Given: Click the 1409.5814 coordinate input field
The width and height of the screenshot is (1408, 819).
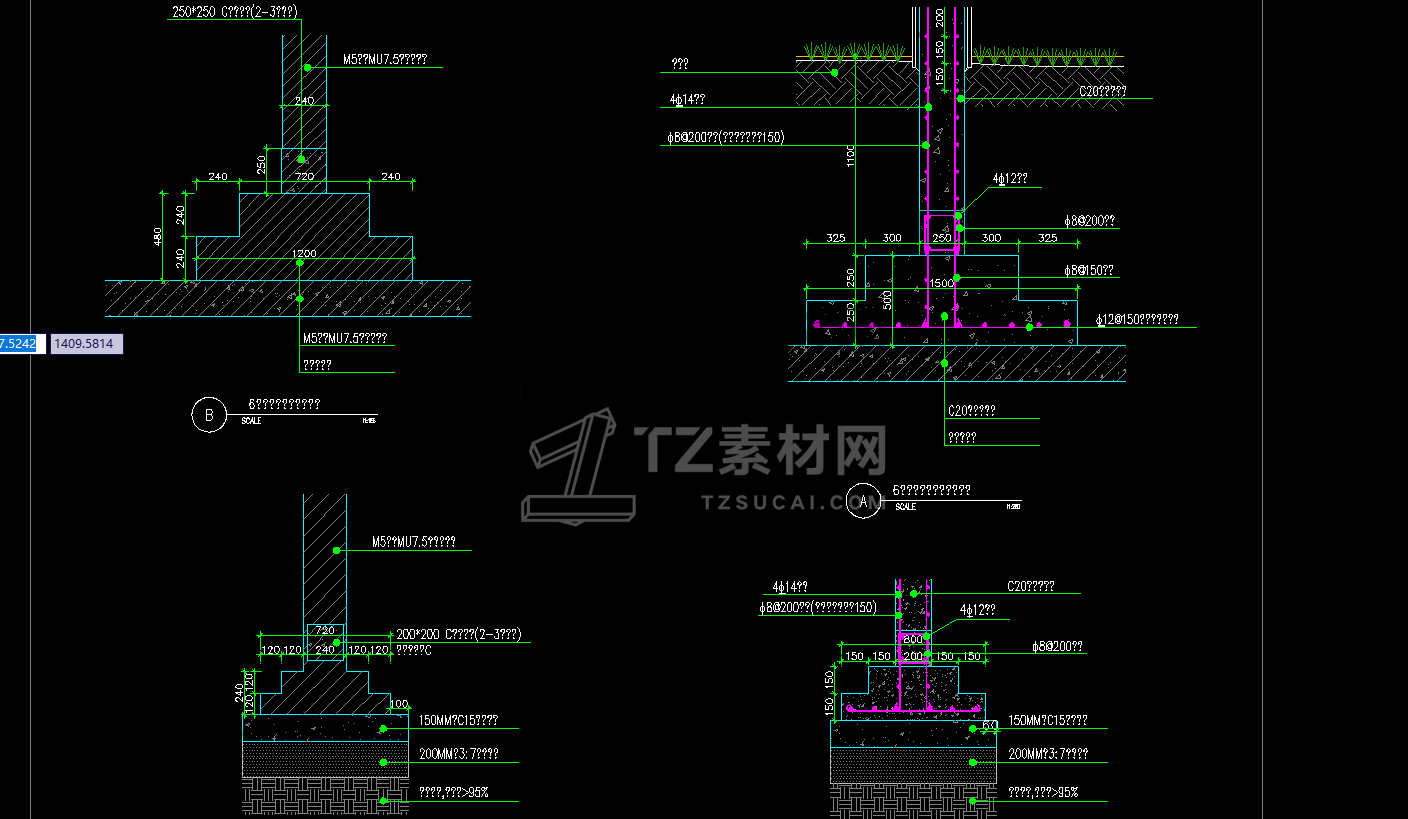Looking at the screenshot, I should 86,344.
